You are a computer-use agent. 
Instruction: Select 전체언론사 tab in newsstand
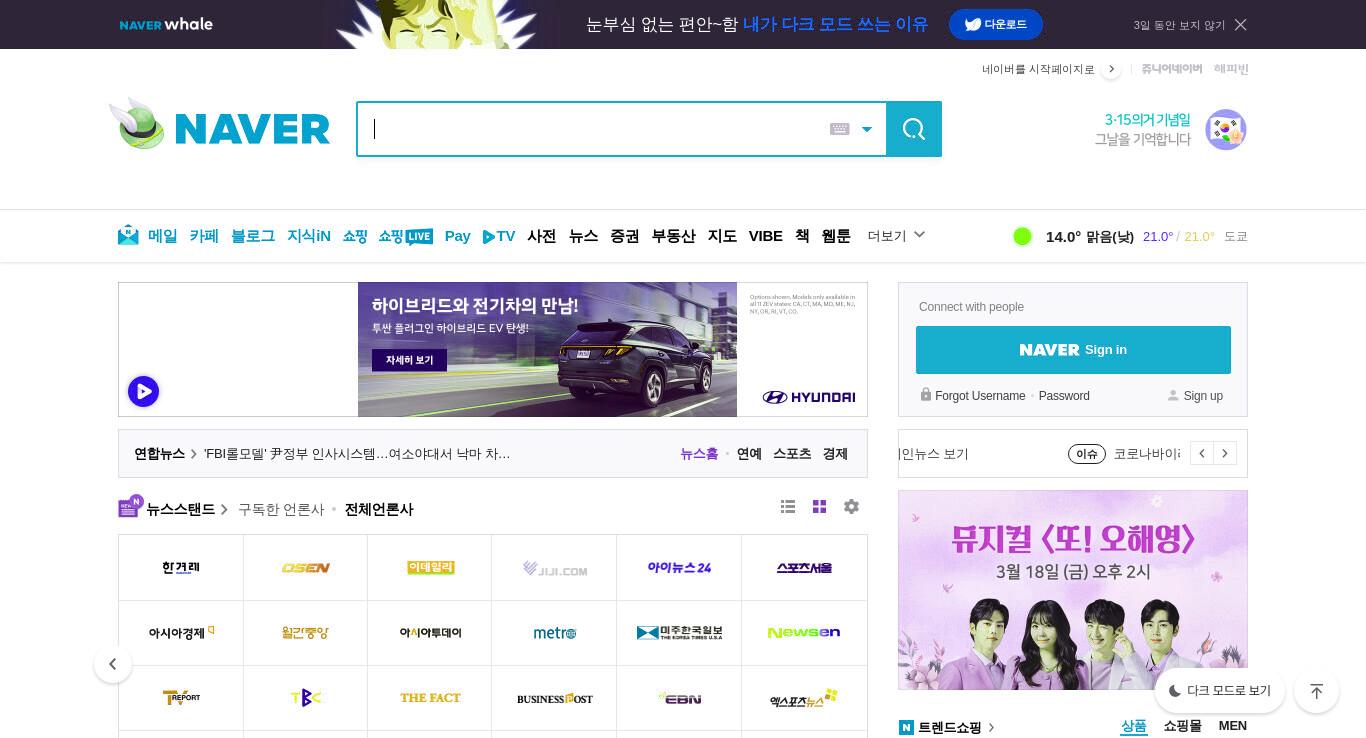coord(379,510)
